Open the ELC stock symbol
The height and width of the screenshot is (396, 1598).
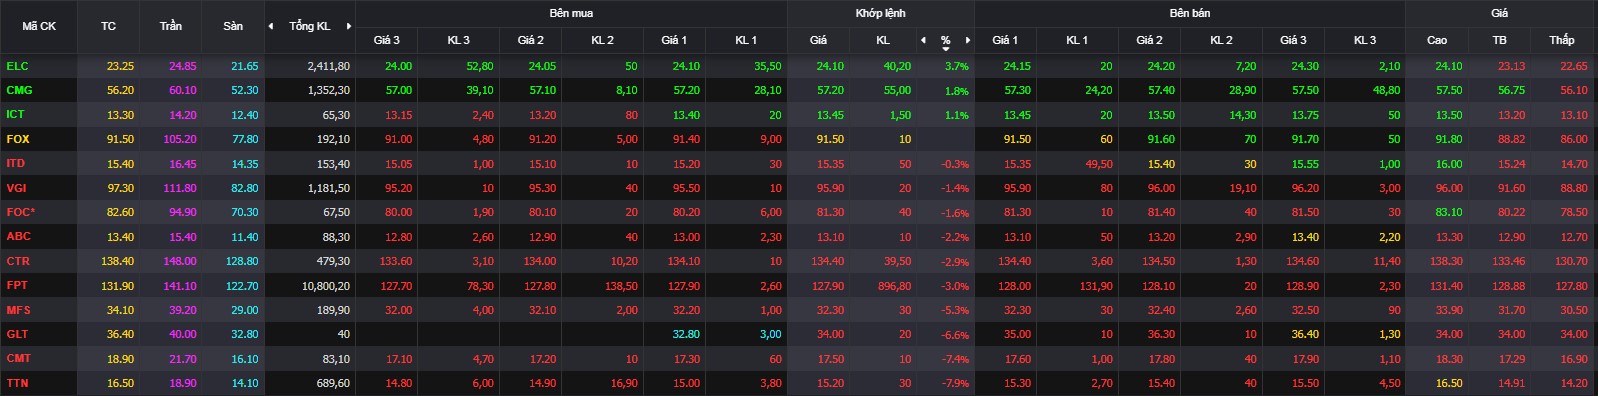click(x=17, y=66)
